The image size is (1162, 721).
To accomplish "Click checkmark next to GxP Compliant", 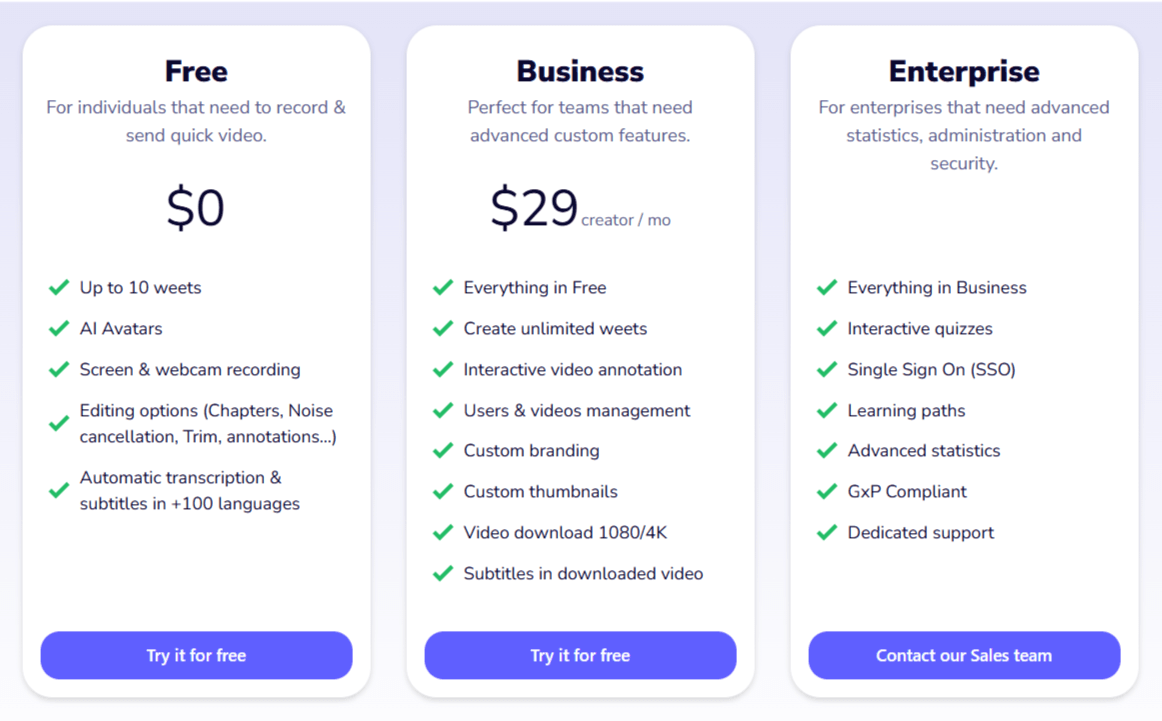I will tap(827, 492).
